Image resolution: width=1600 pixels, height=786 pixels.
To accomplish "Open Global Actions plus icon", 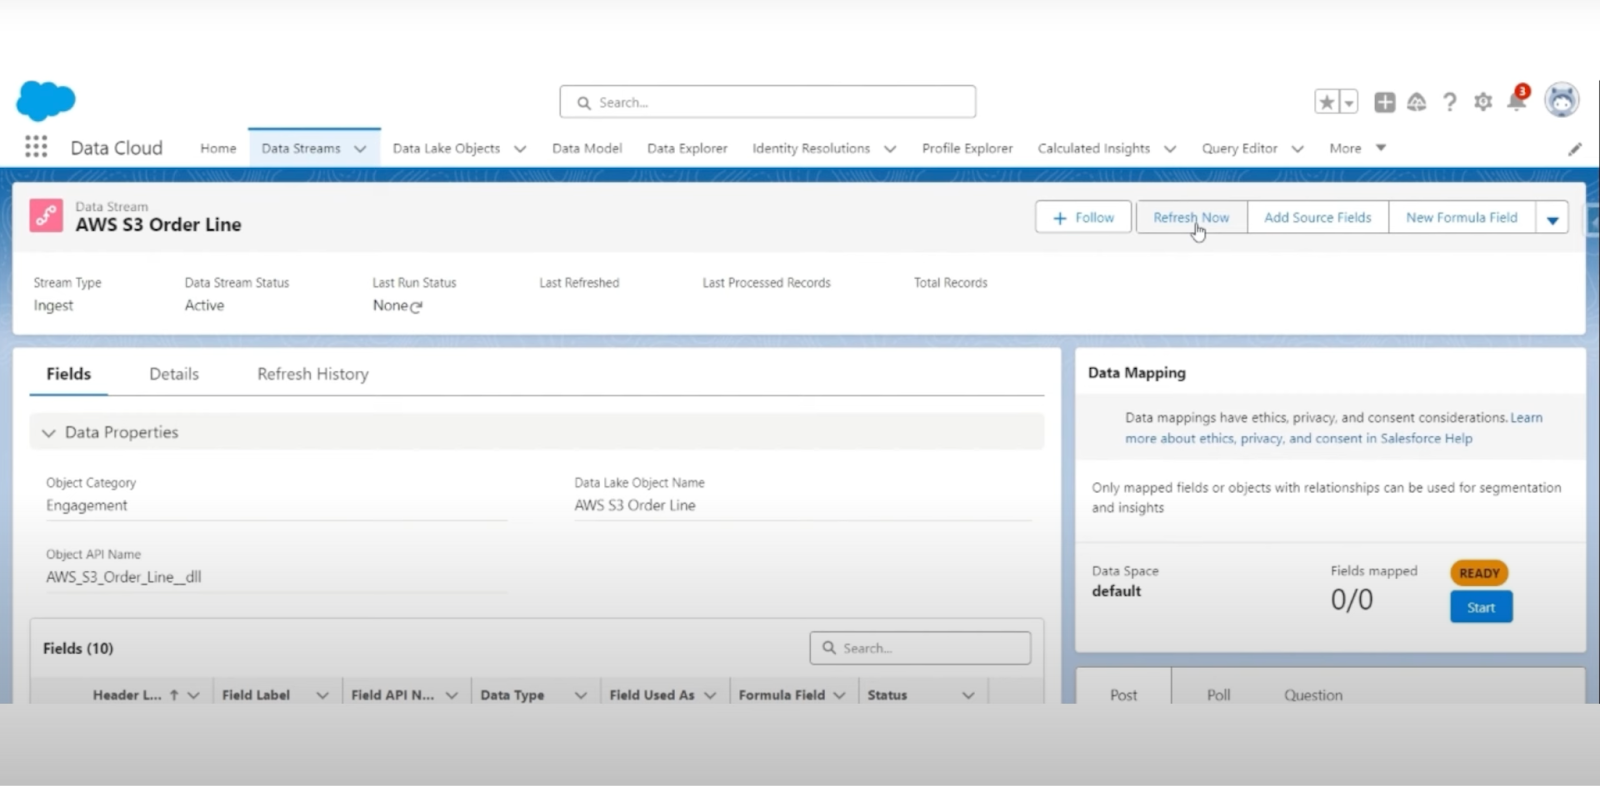I will [1385, 102].
